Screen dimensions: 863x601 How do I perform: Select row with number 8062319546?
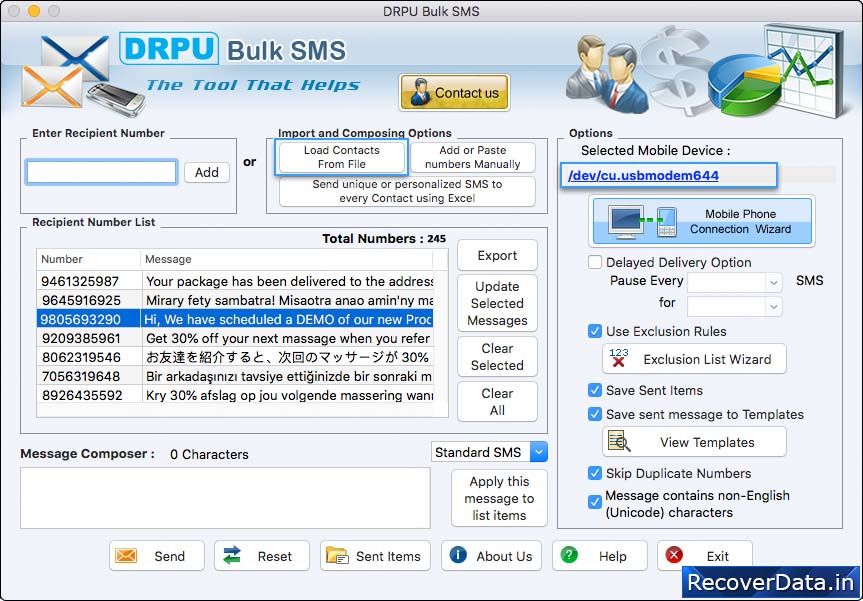235,357
